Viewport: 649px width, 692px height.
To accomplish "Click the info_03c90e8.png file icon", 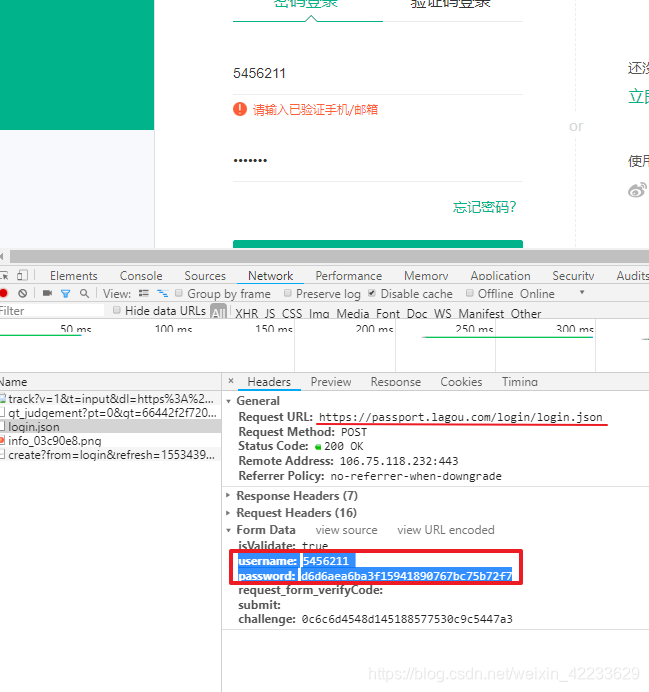I will 2,440.
